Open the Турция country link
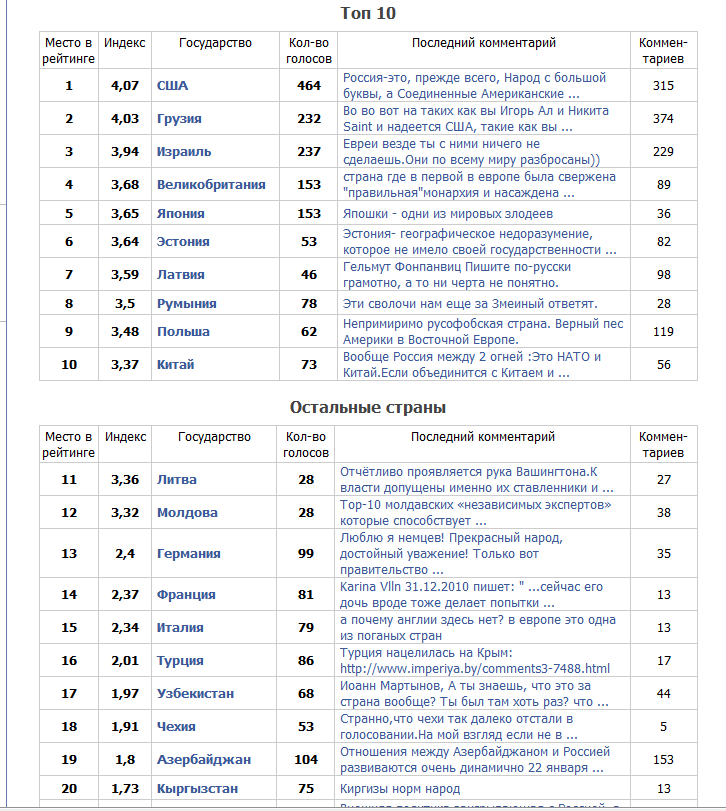The image size is (726, 811). tap(180, 660)
